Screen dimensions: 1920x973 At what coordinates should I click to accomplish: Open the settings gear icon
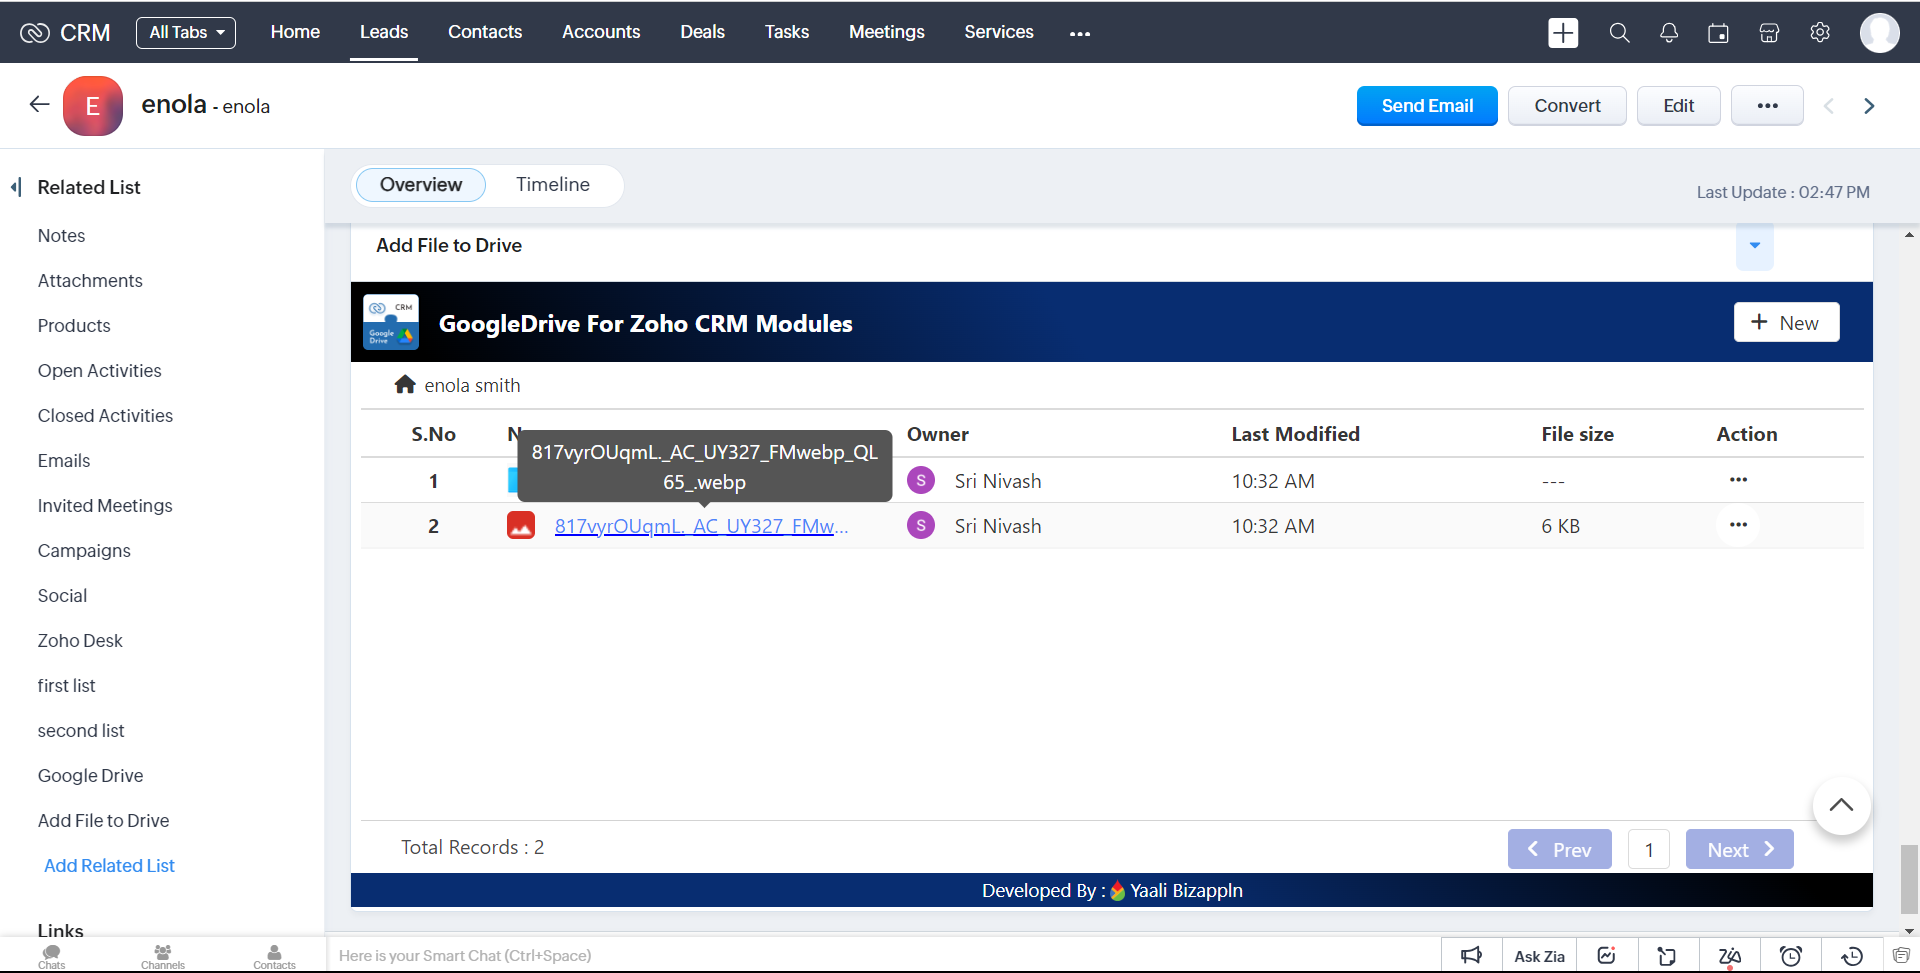1820,33
